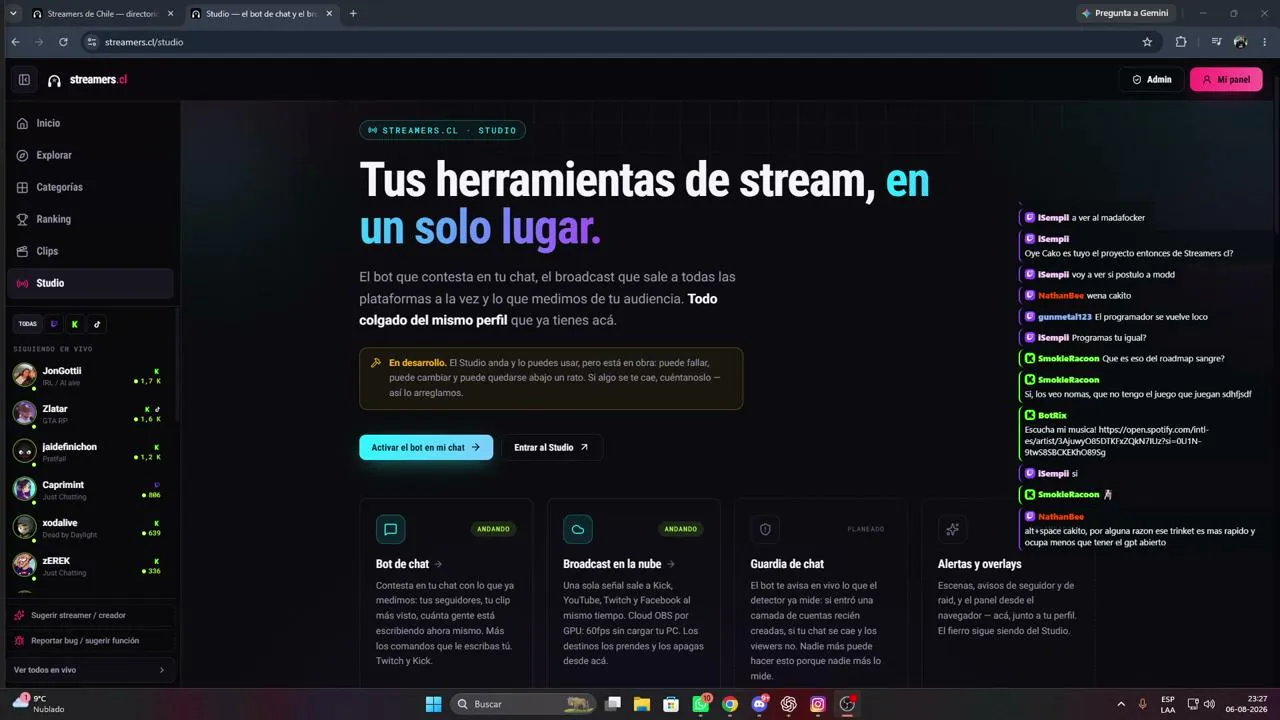Open ChatGPT from the taskbar
This screenshot has height=720, width=1280.
(789, 704)
